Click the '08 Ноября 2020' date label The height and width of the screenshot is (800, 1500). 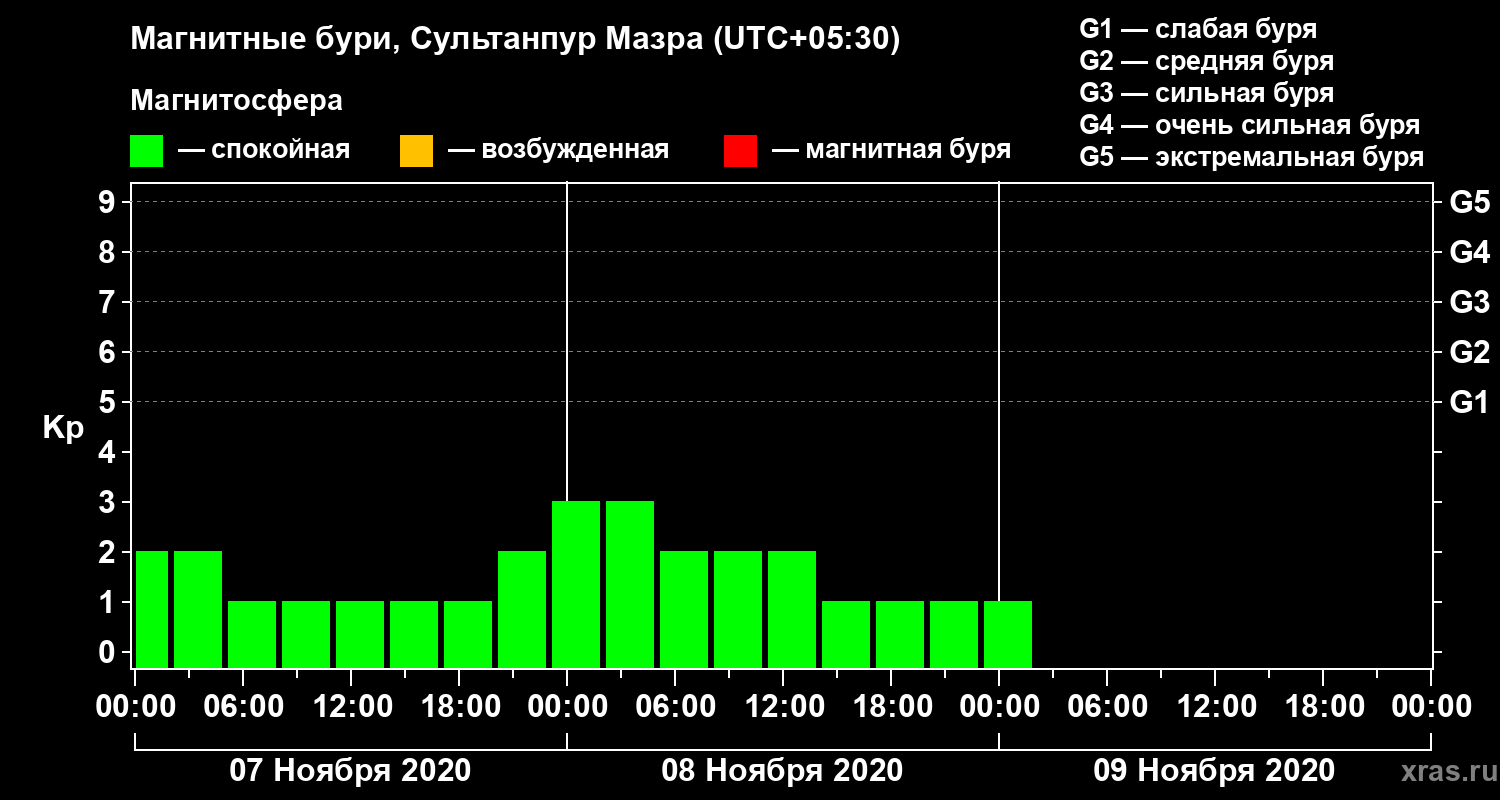[x=782, y=771]
